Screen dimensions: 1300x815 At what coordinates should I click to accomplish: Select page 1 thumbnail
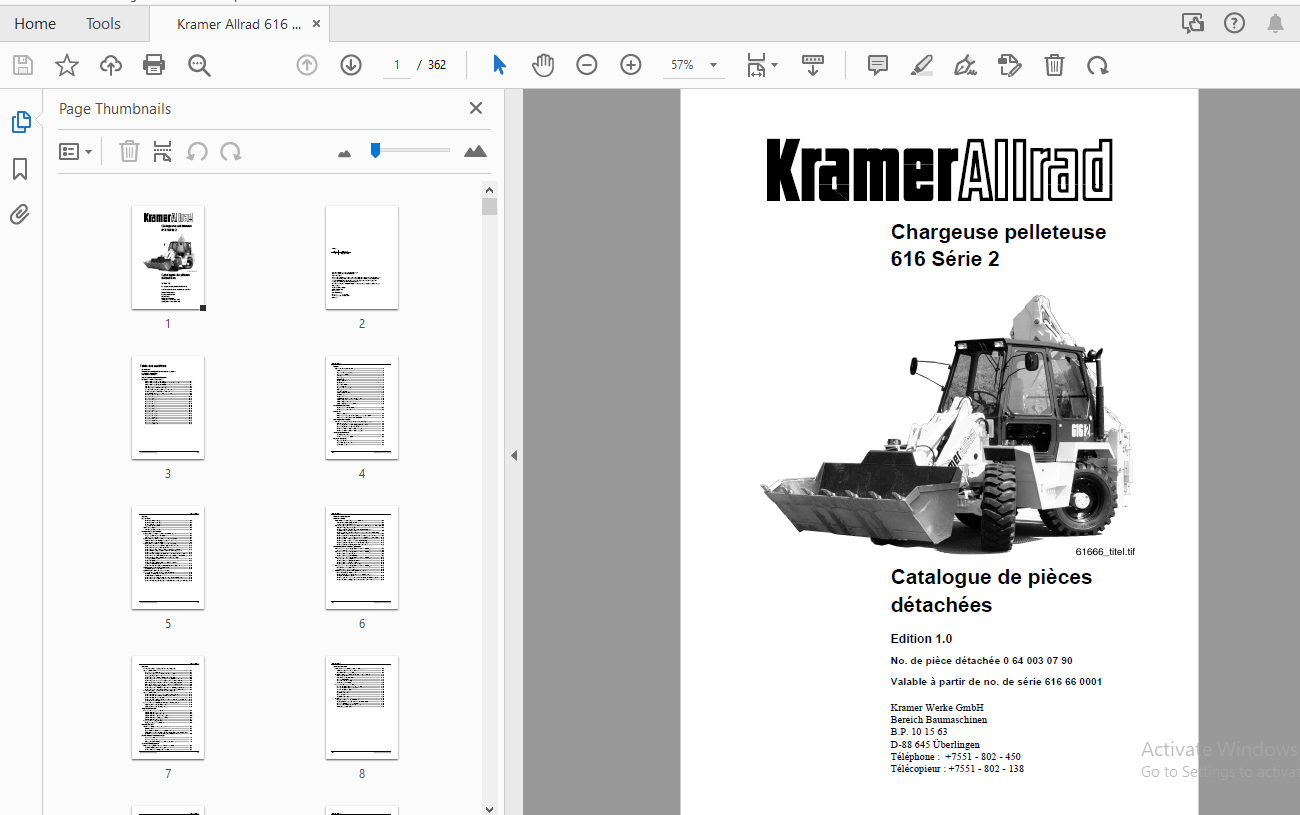pyautogui.click(x=168, y=258)
